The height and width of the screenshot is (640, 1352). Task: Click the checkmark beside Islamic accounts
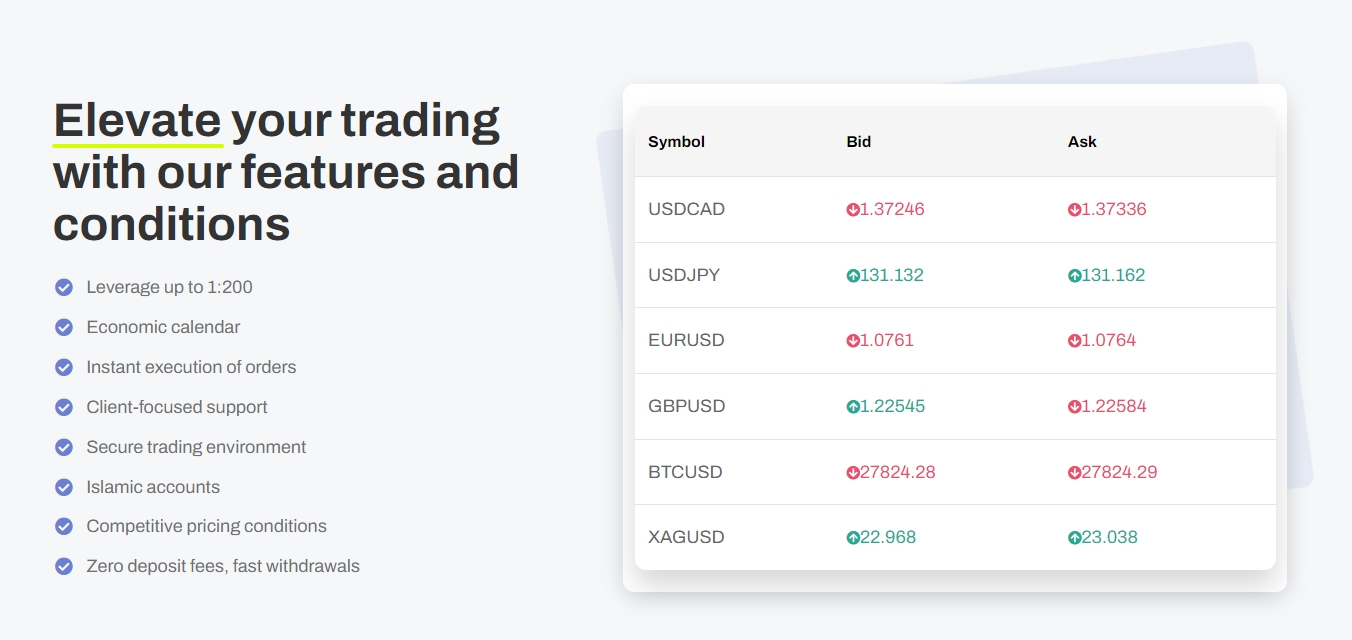(x=64, y=487)
